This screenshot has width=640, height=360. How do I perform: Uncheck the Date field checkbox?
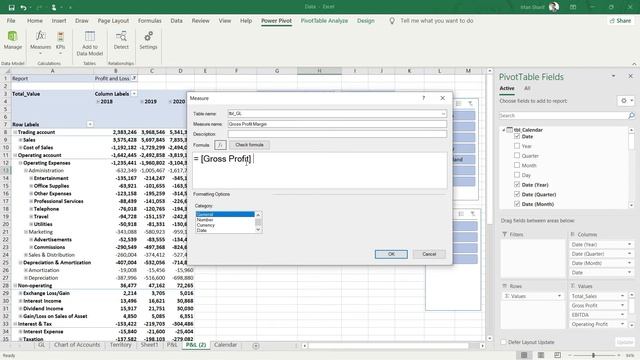[x=517, y=136]
